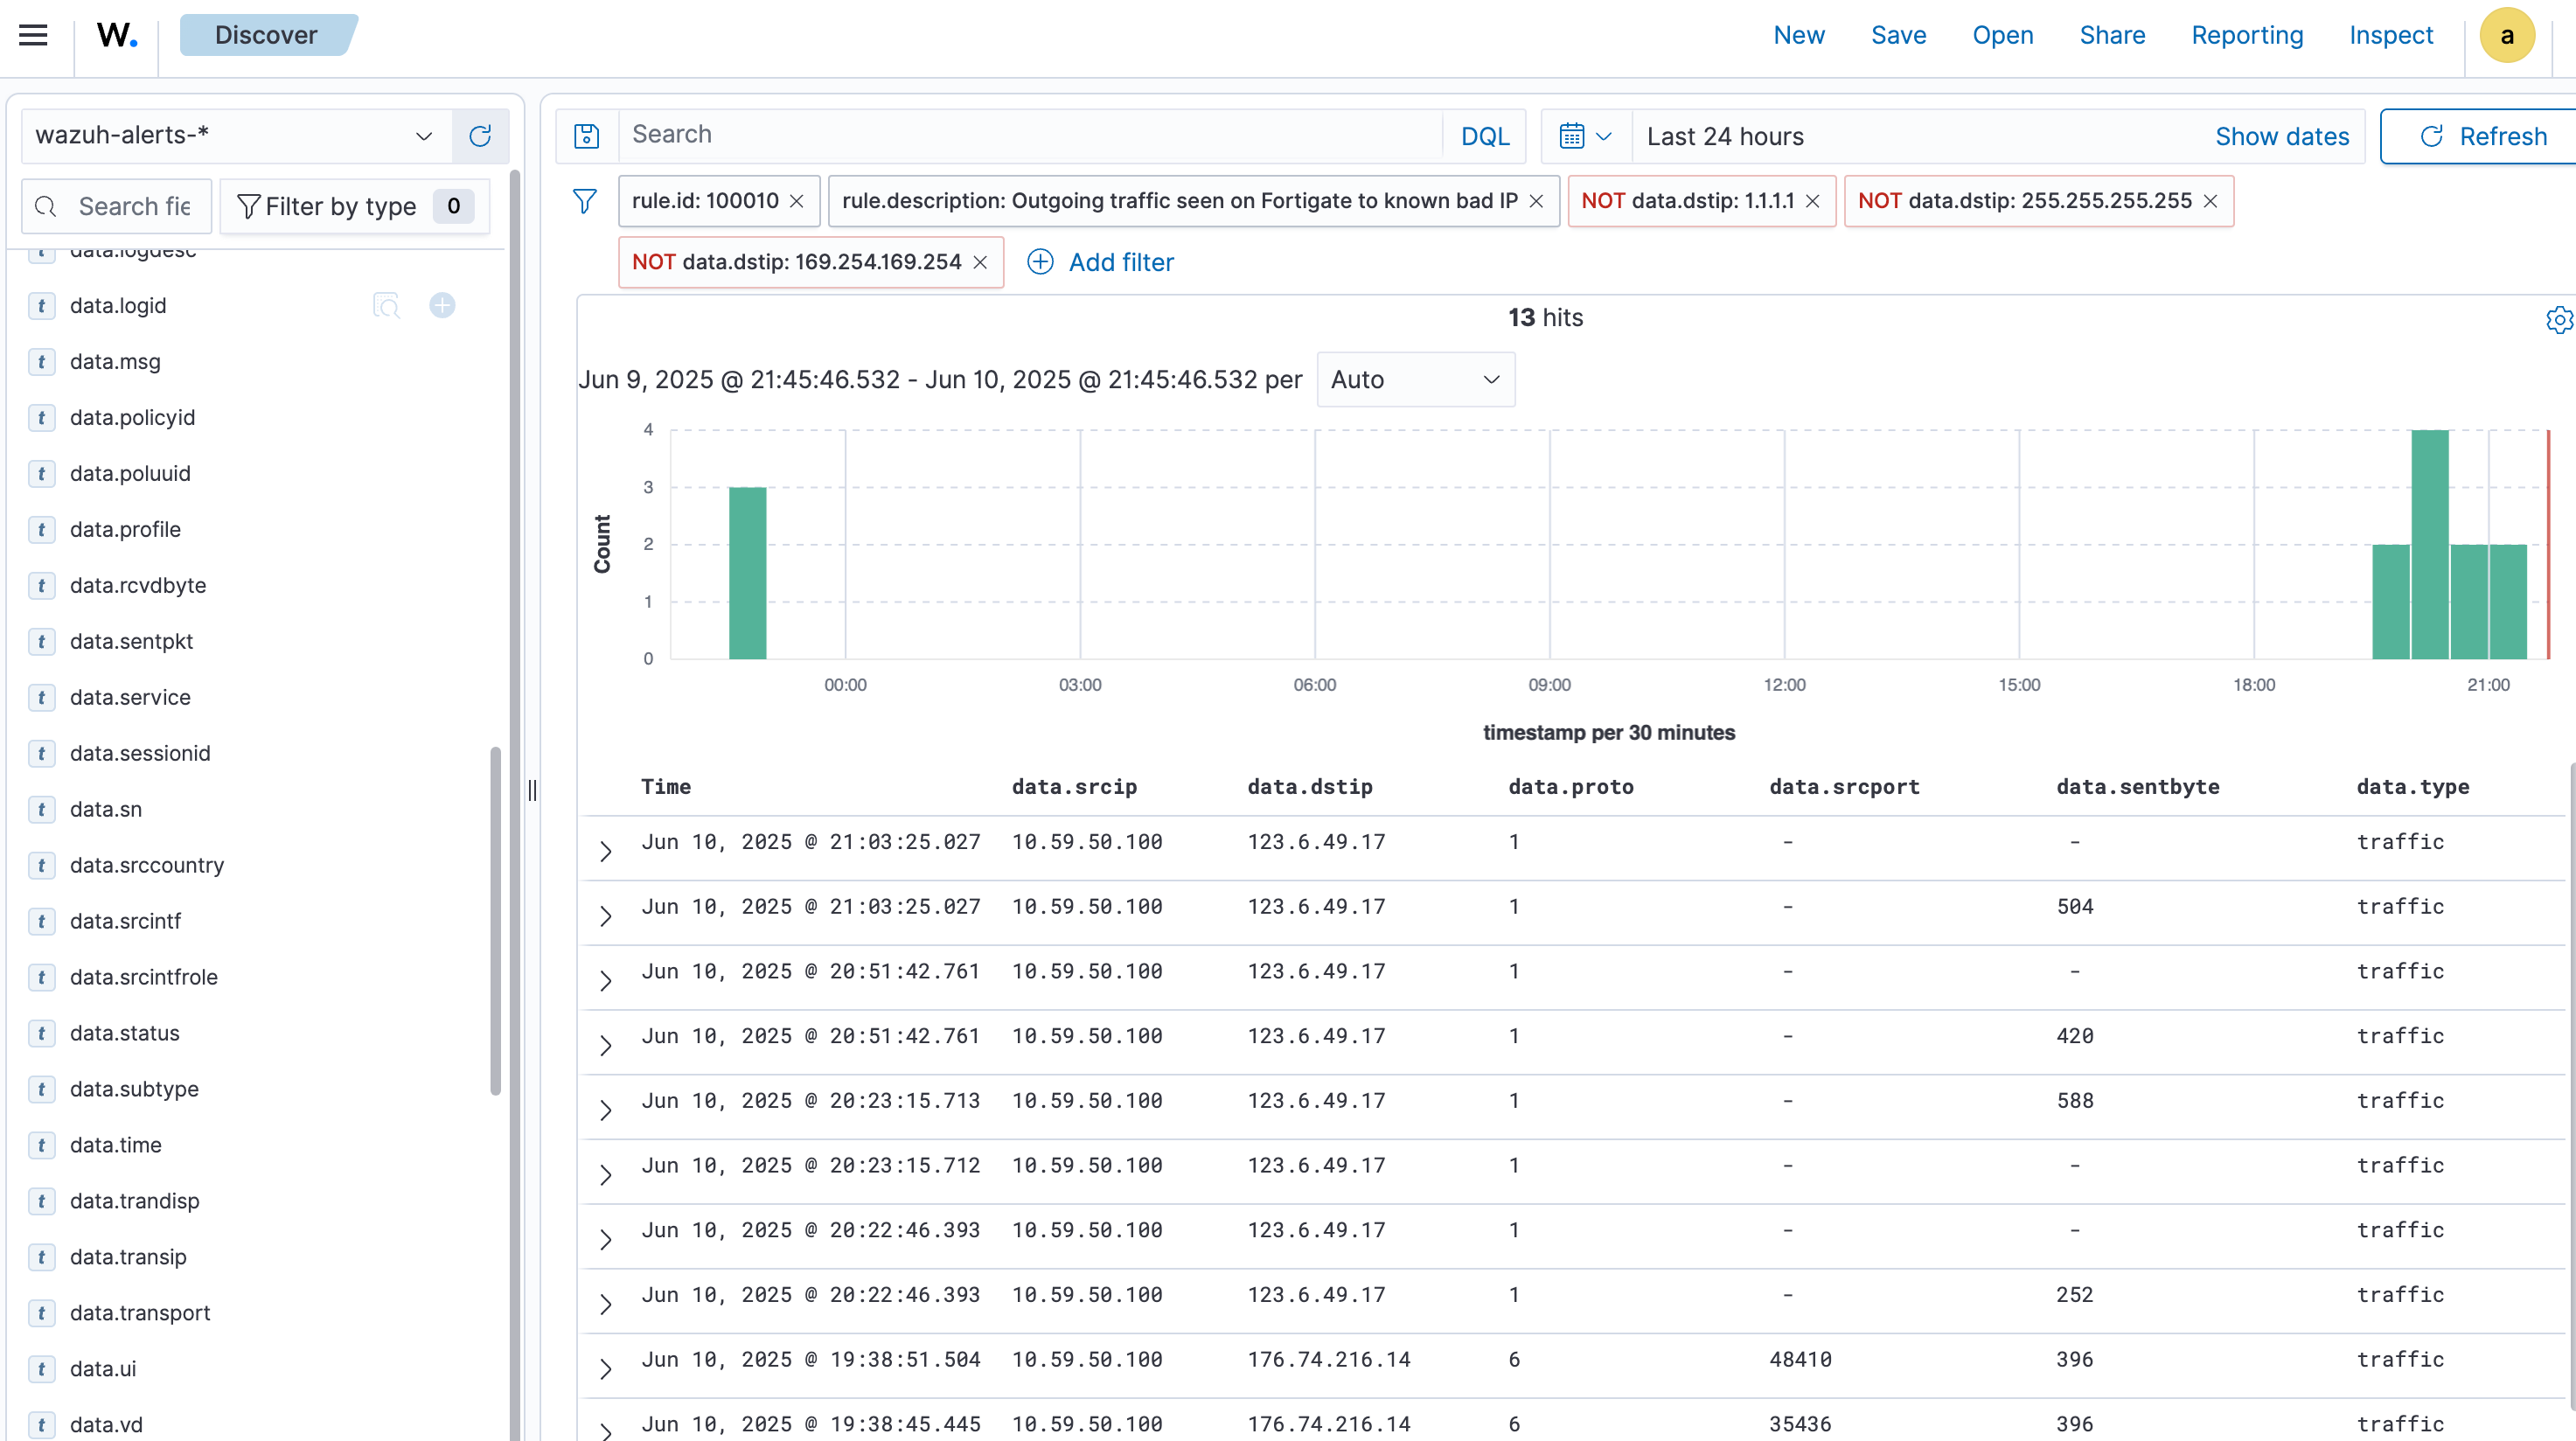This screenshot has width=2576, height=1441.
Task: Click dstip 176.74.216.14 in 19:38:51 row
Action: click(x=1329, y=1360)
